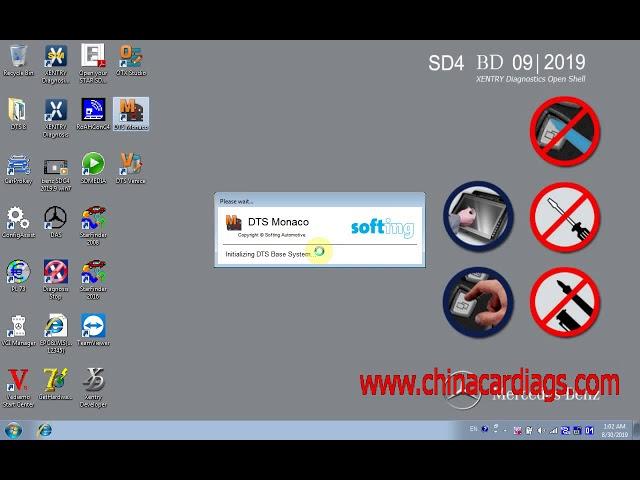Launch the Diagnosis Stop shortcut
Viewport: 640px width, 480px height.
click(x=56, y=280)
